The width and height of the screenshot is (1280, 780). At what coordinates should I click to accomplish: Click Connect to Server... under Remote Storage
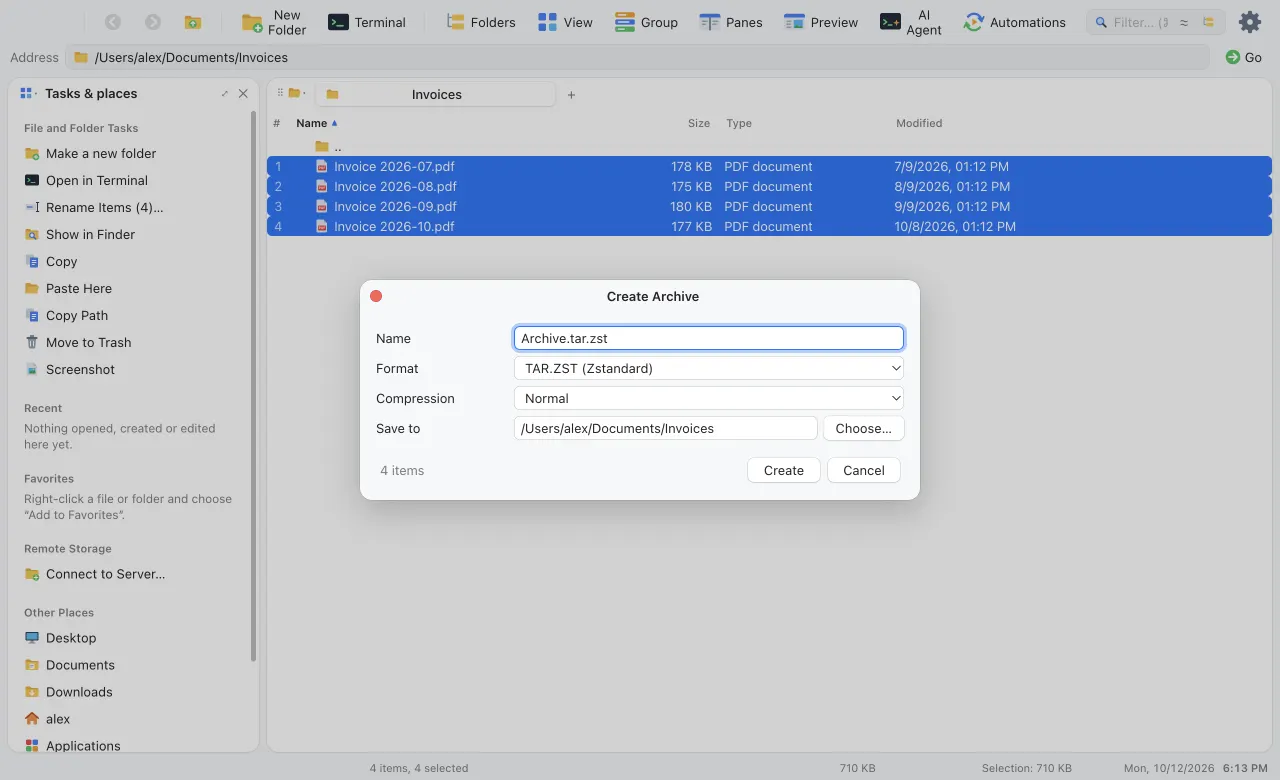95,574
